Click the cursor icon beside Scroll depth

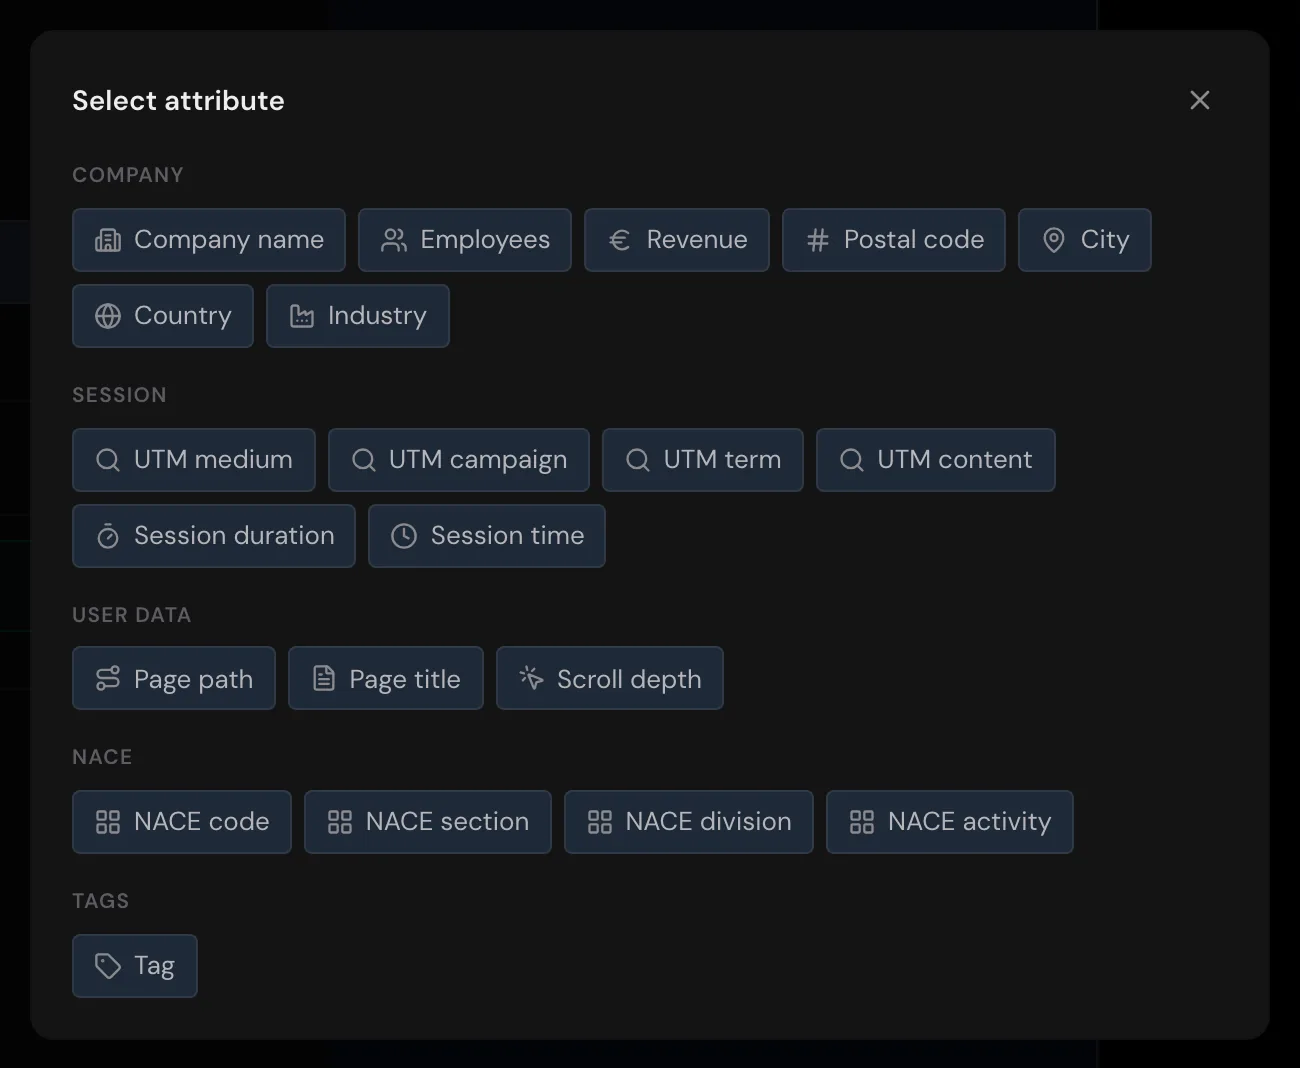531,678
